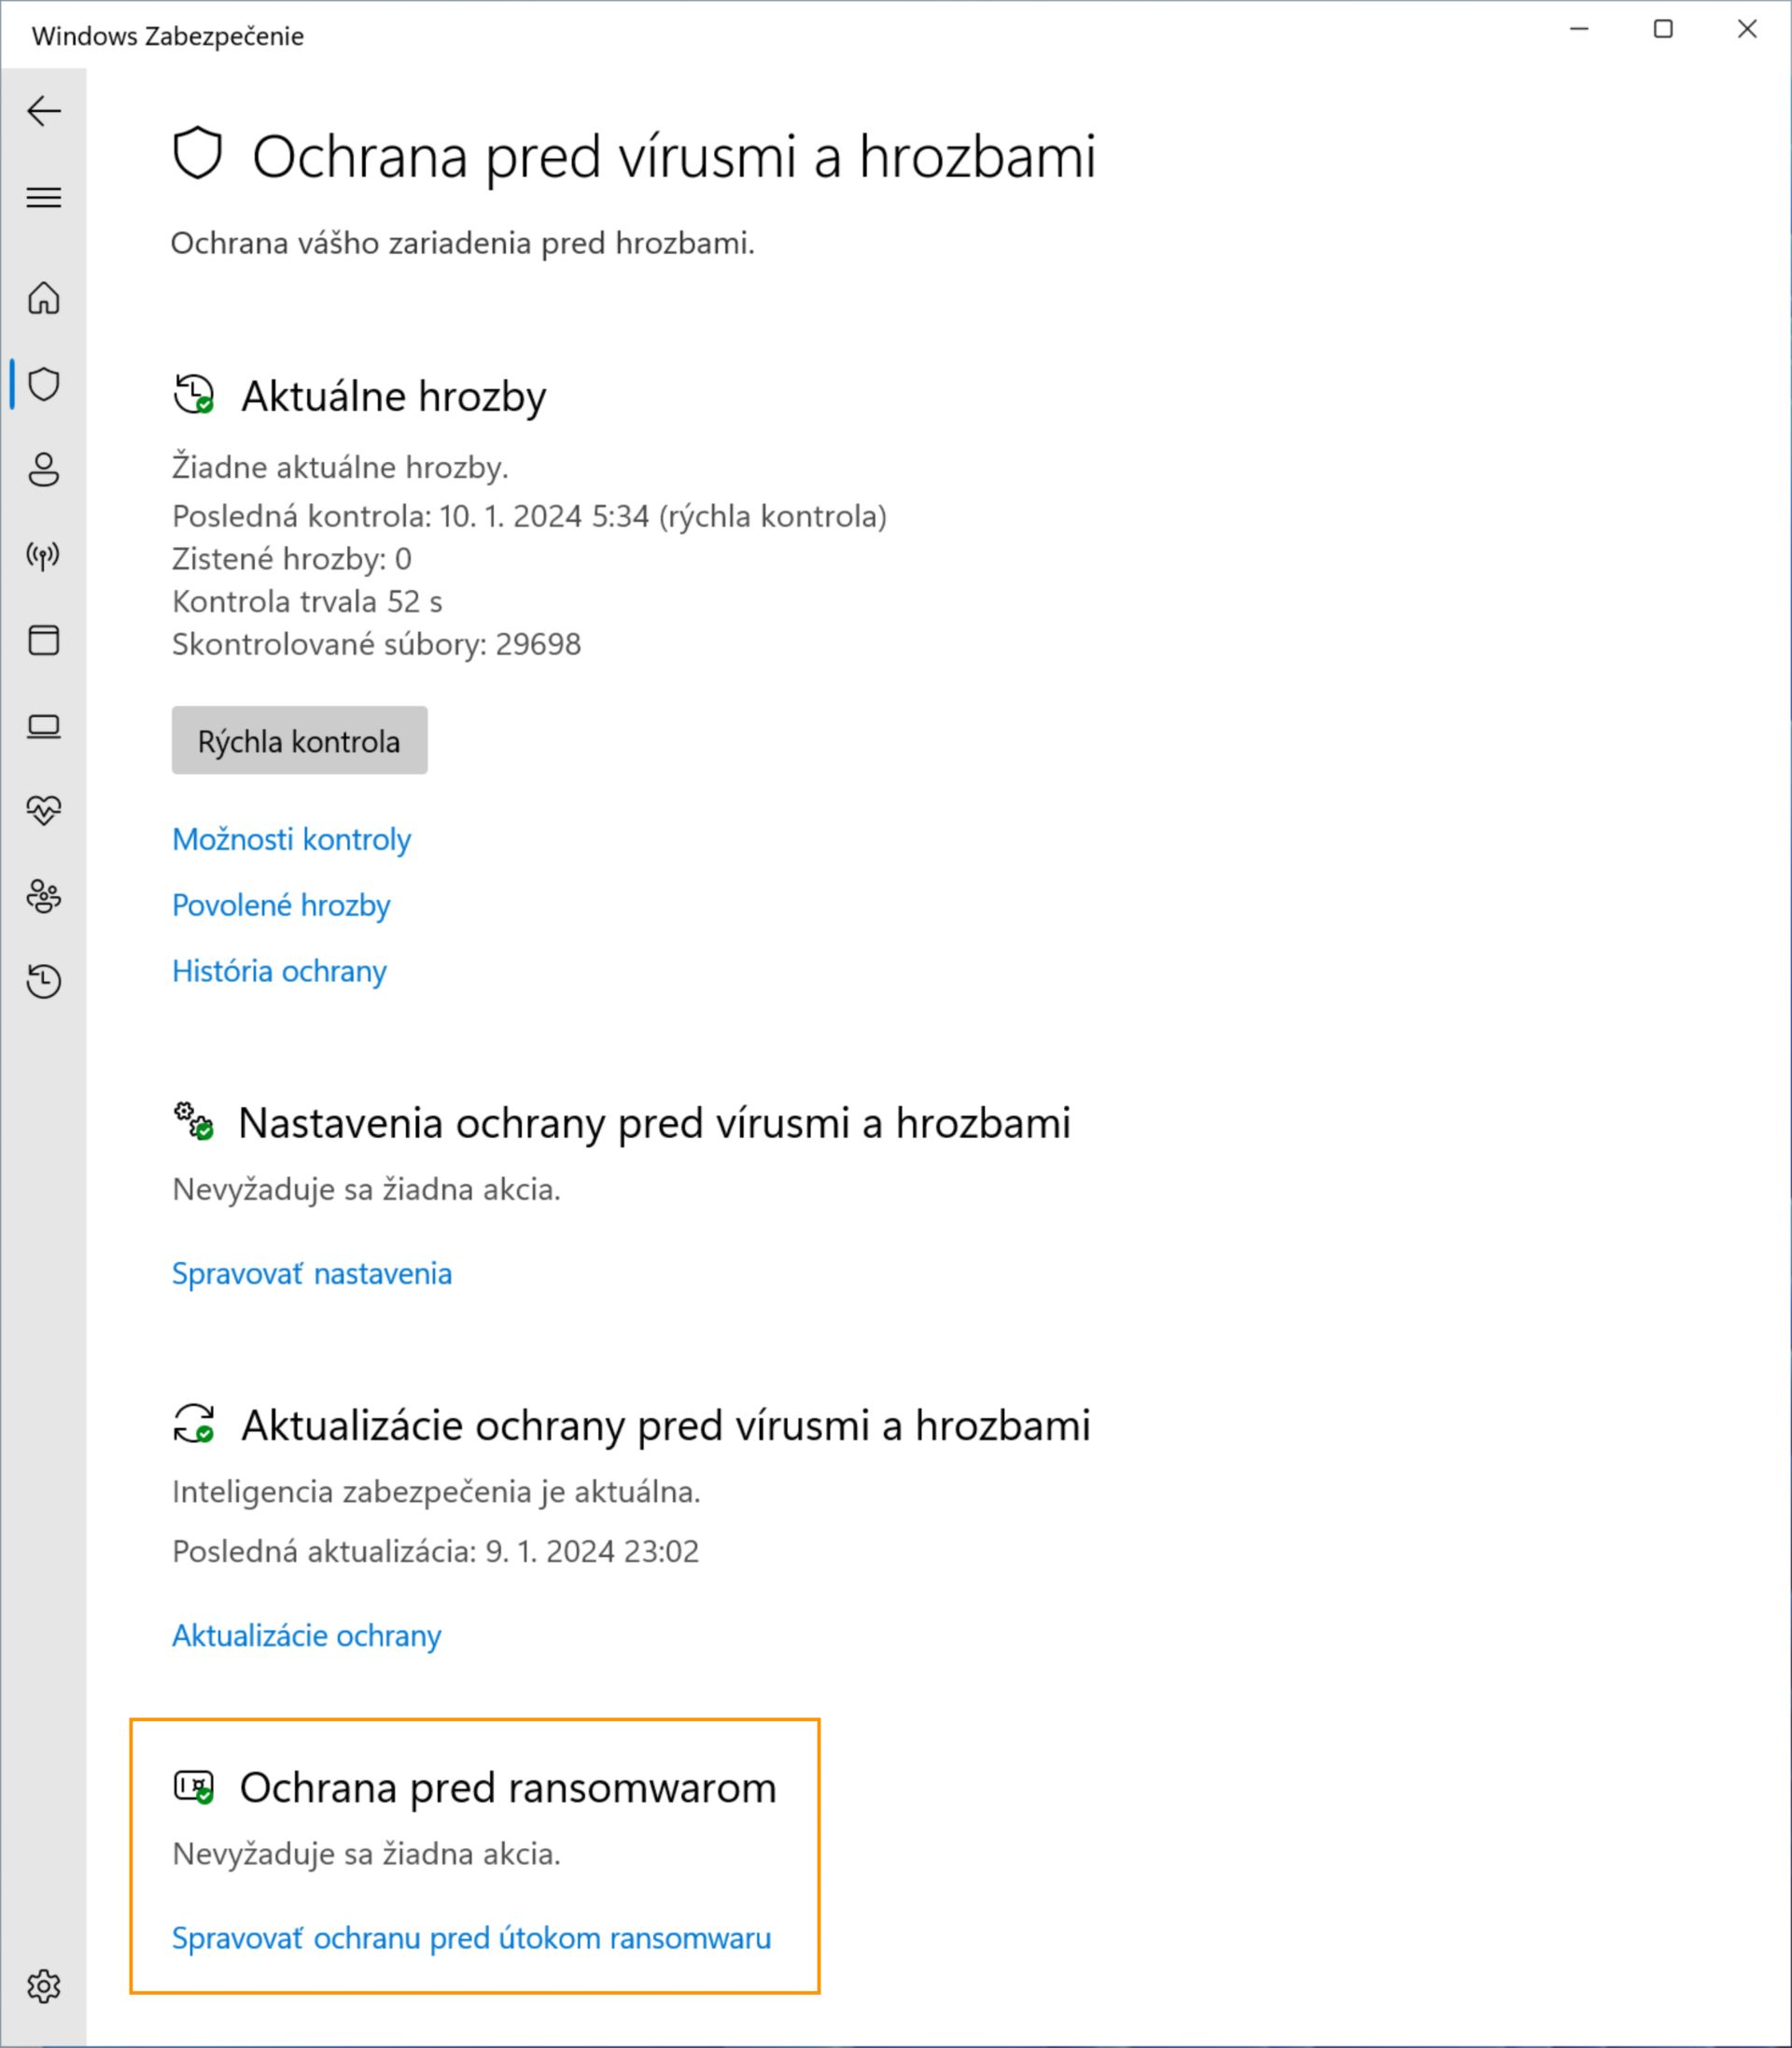Open the settings gear in sidebar

click(44, 1986)
